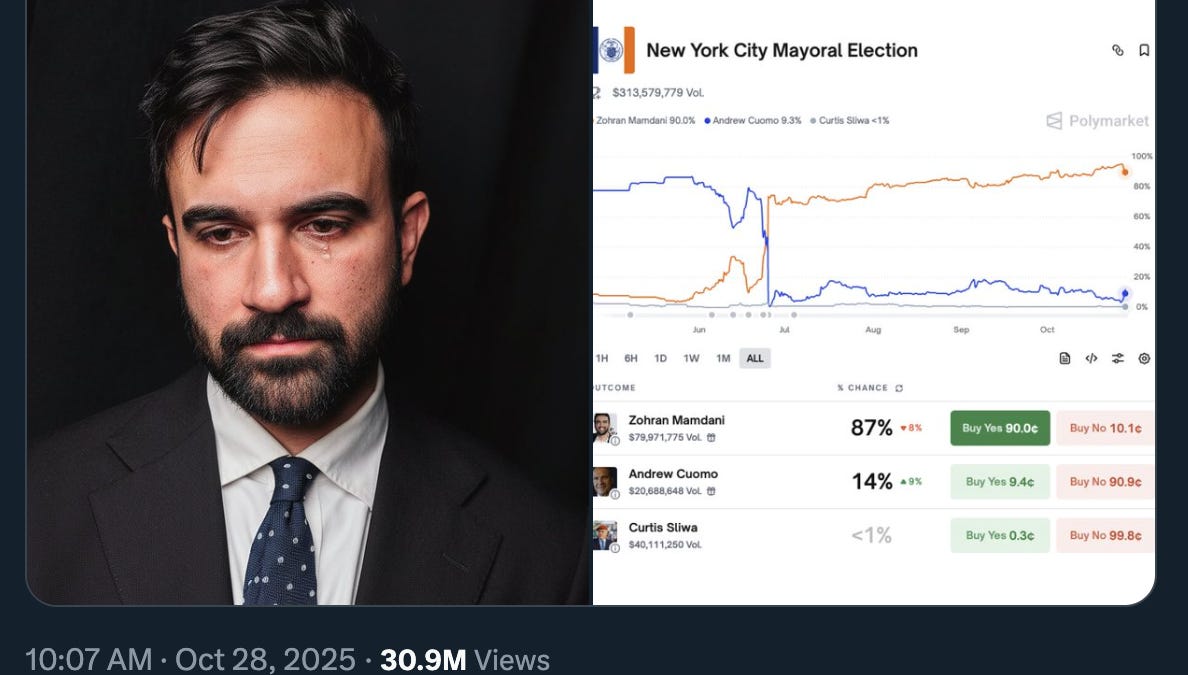Screen dimensions: 1188x675
Task: Click the refresh icon beside % CHANCE
Action: pos(899,388)
